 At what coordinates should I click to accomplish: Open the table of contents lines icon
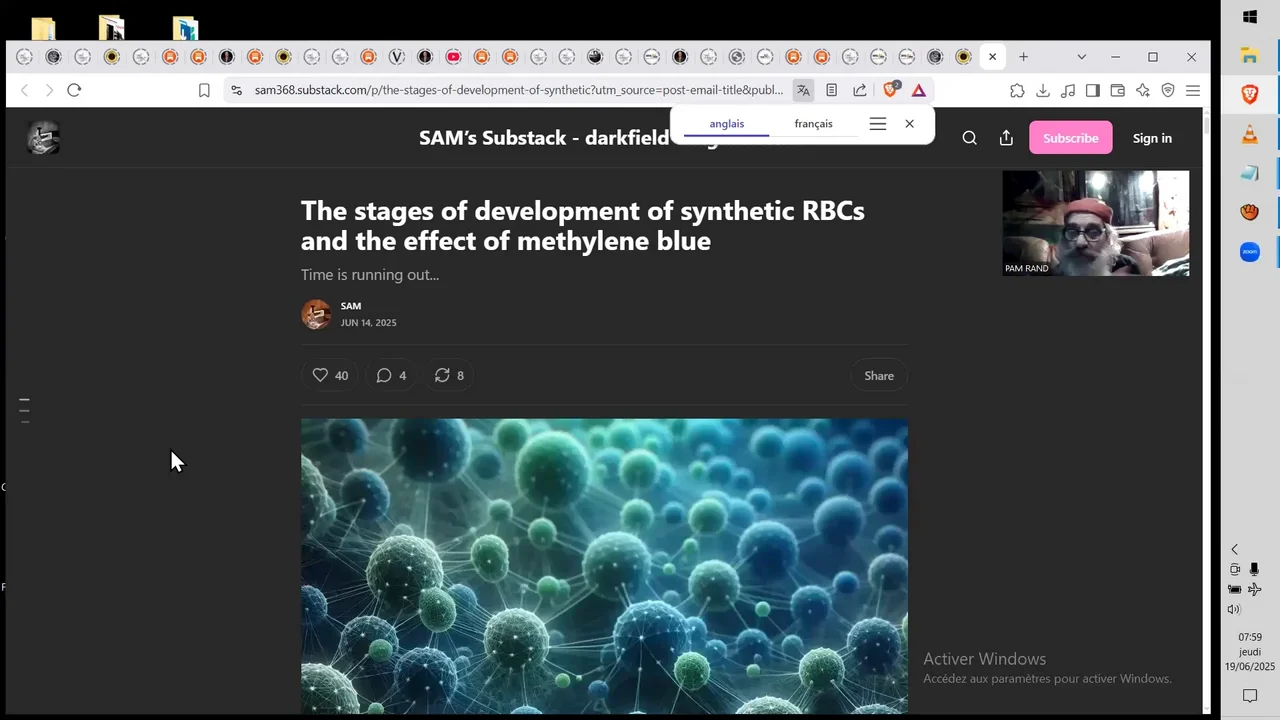click(25, 410)
